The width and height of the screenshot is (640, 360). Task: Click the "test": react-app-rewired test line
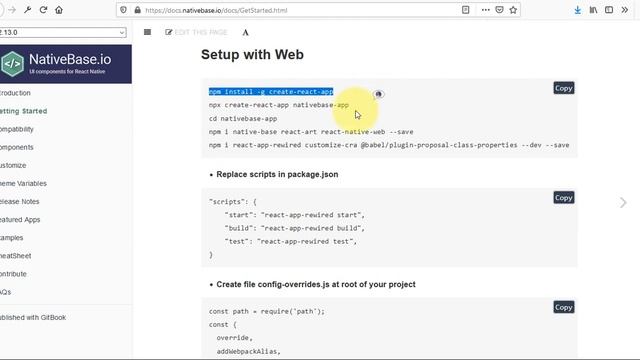point(291,242)
